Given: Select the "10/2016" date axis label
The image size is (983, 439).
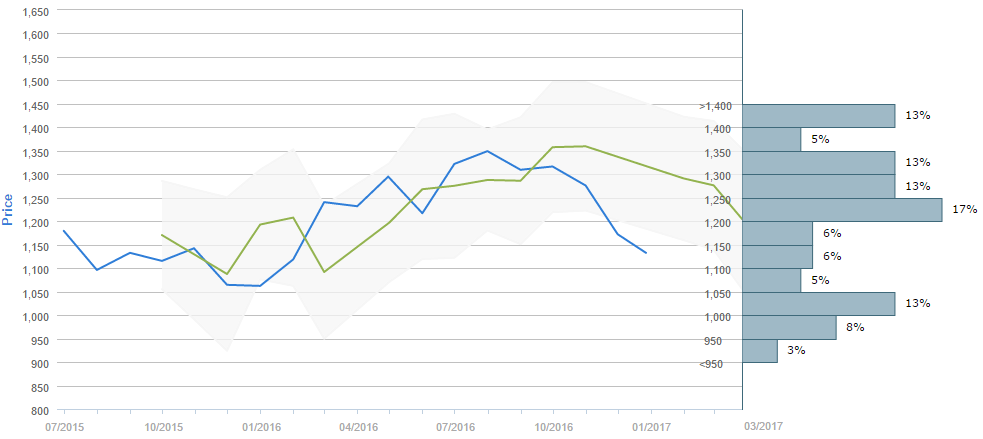Looking at the screenshot, I should coord(553,425).
